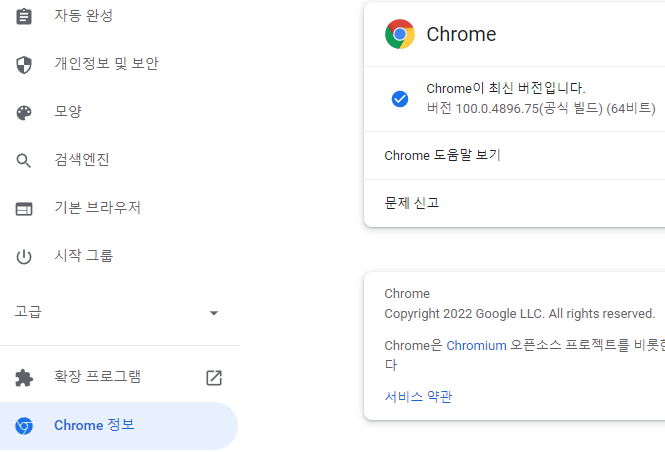Click the blue Chrome icon beside Chrome 정보
The height and width of the screenshot is (452, 665).
24,426
